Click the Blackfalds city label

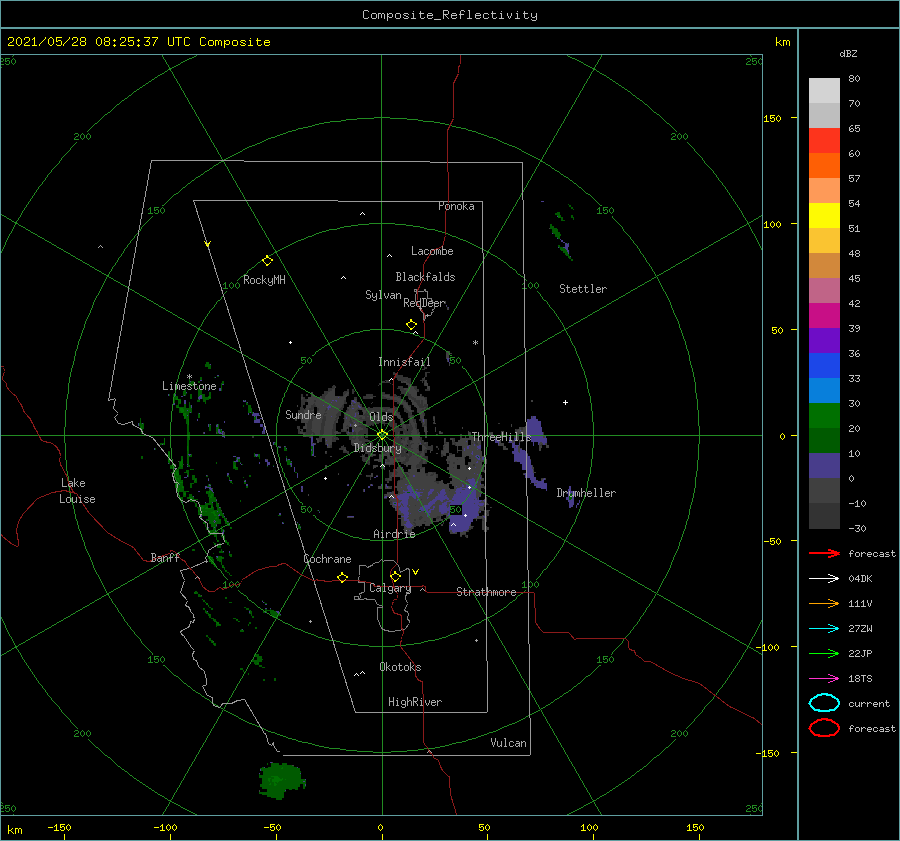(x=425, y=277)
